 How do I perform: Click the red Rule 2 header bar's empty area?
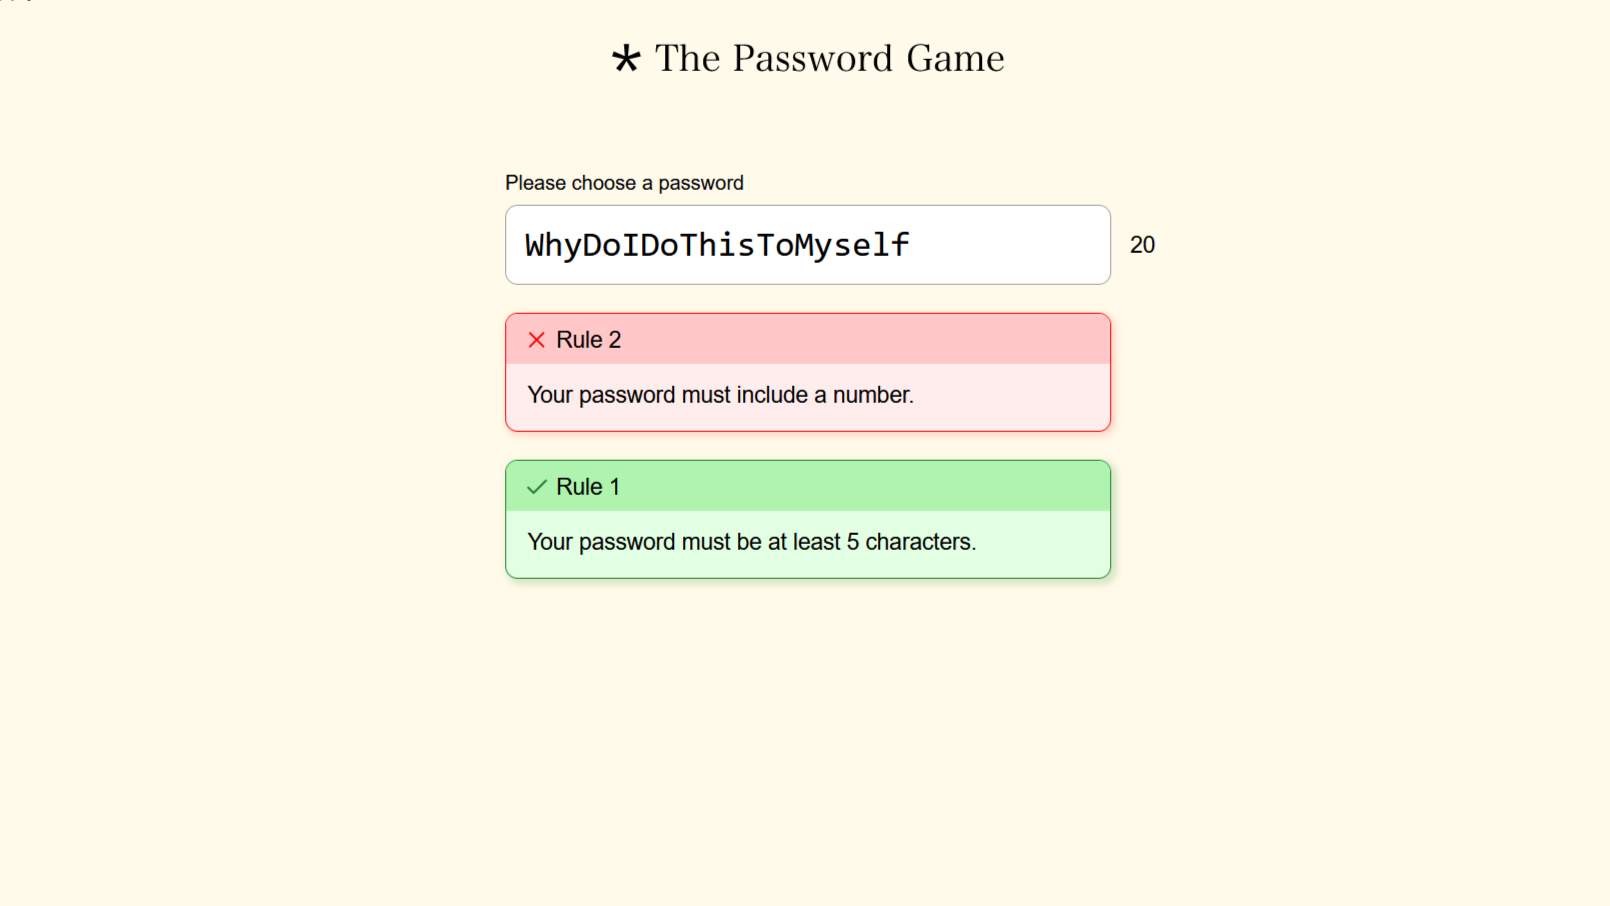[860, 340]
